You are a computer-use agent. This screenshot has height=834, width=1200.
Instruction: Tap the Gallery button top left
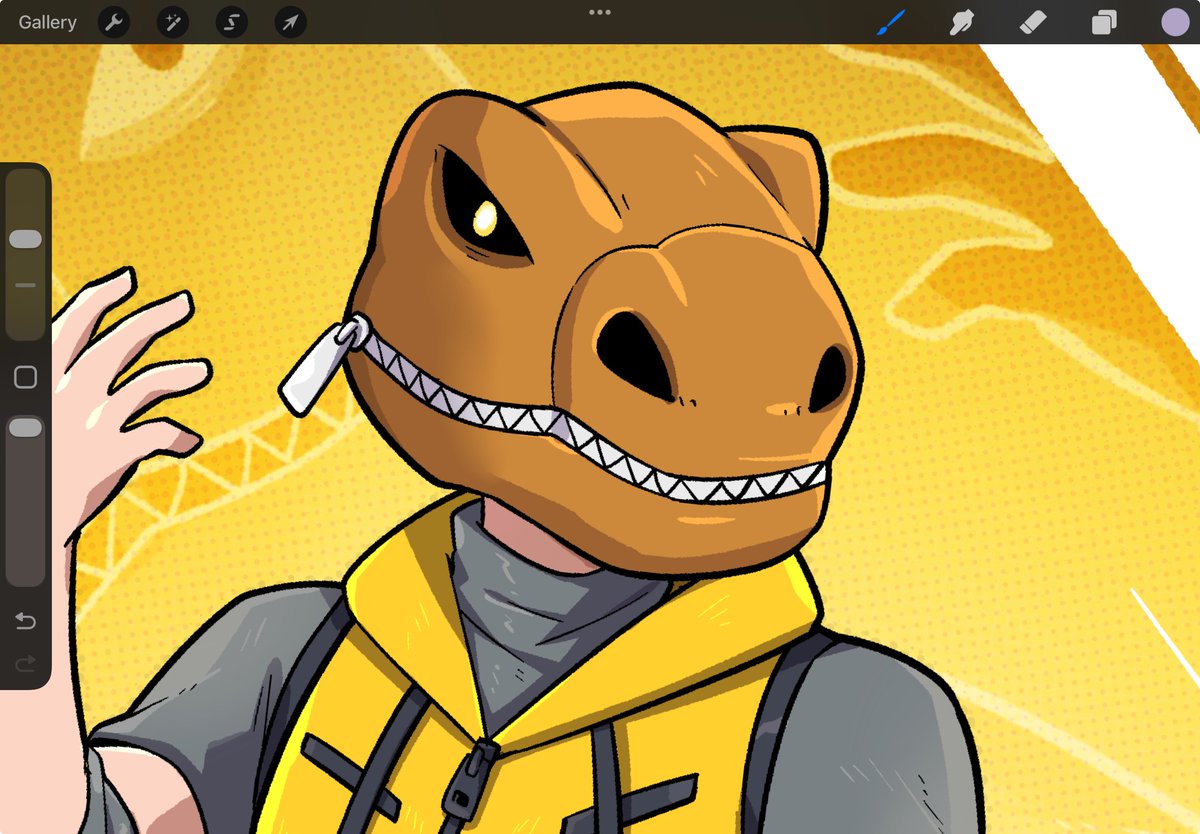tap(45, 22)
